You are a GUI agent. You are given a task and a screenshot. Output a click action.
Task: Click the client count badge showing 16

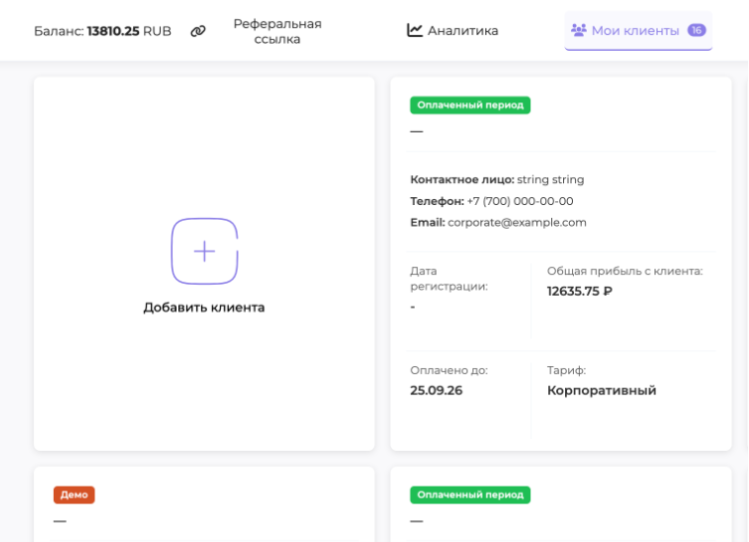[696, 30]
